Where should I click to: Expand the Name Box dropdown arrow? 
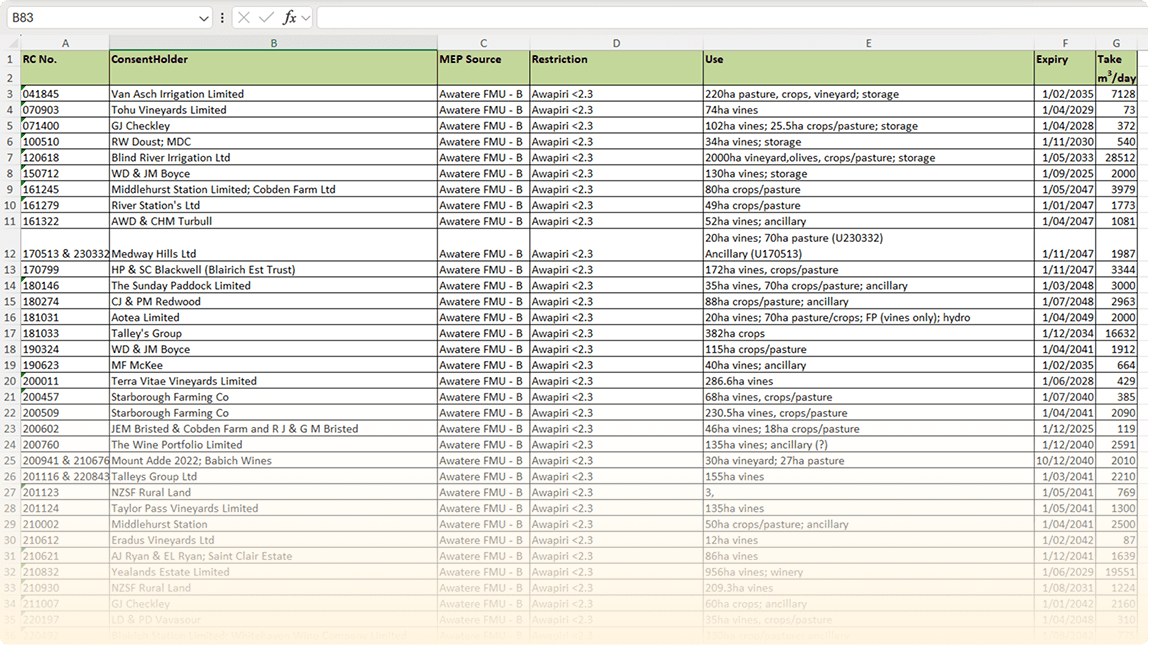pos(203,18)
